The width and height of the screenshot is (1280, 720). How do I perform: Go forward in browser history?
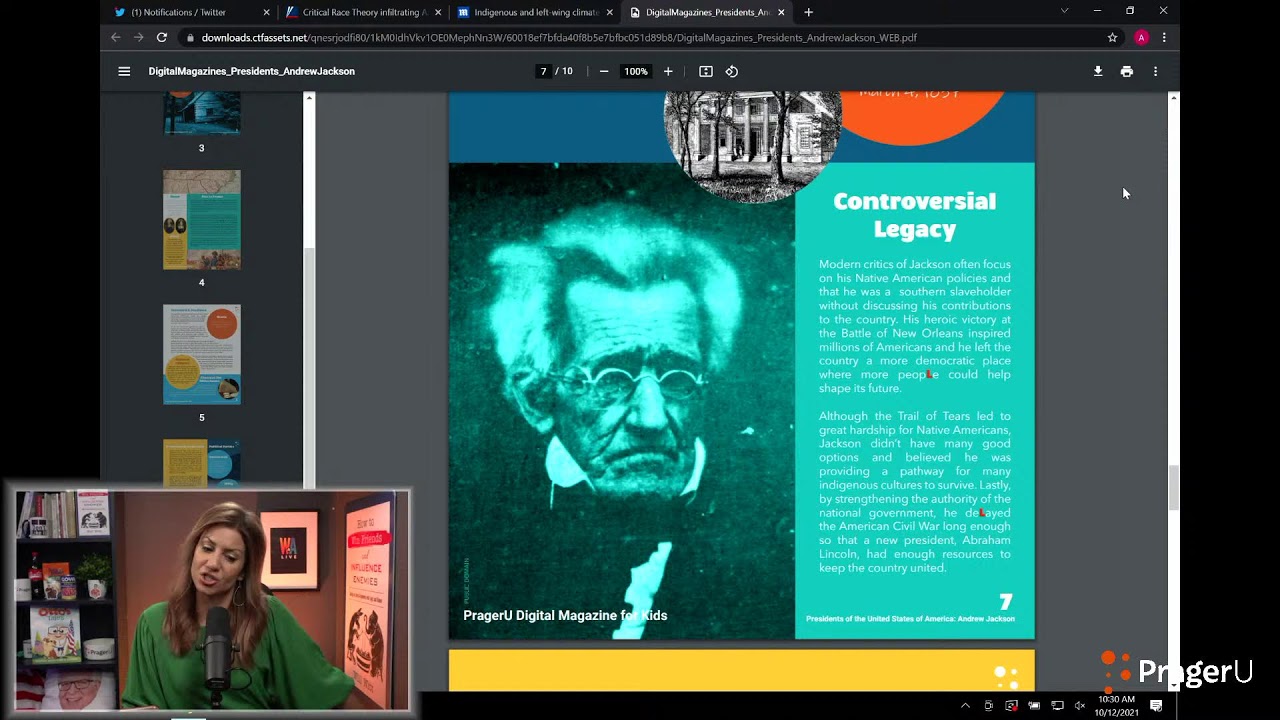click(x=139, y=38)
